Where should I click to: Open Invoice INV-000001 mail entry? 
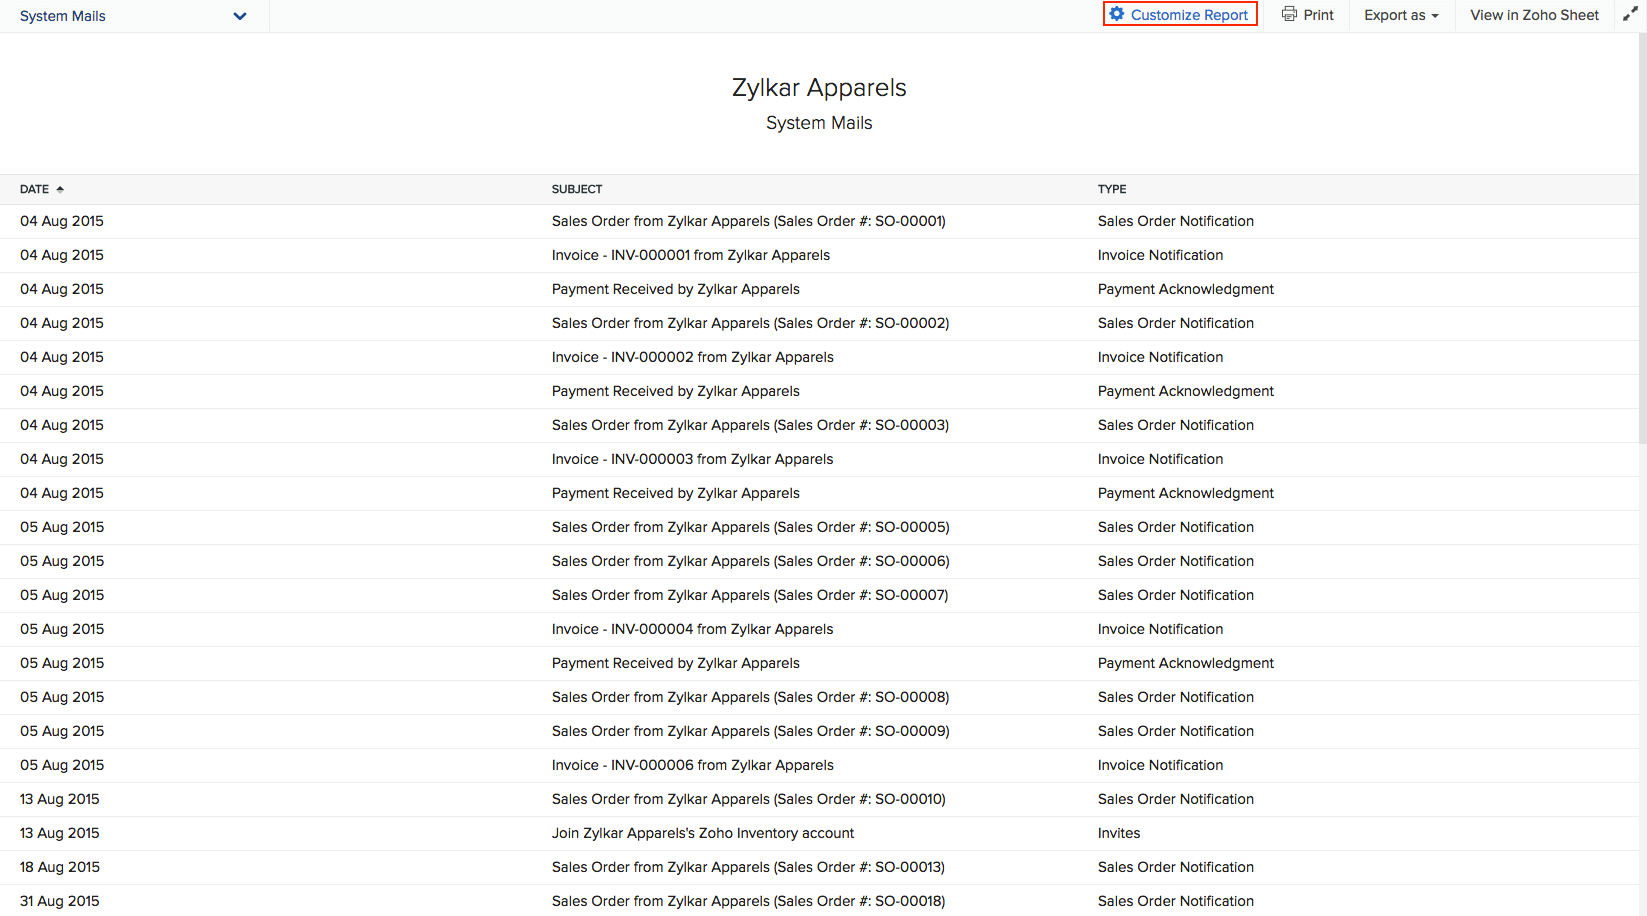690,255
